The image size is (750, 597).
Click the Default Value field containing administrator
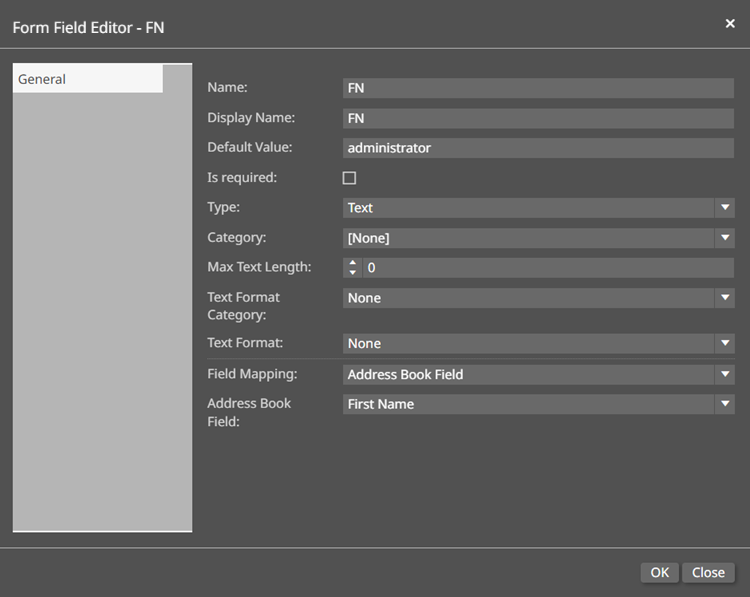(x=538, y=148)
